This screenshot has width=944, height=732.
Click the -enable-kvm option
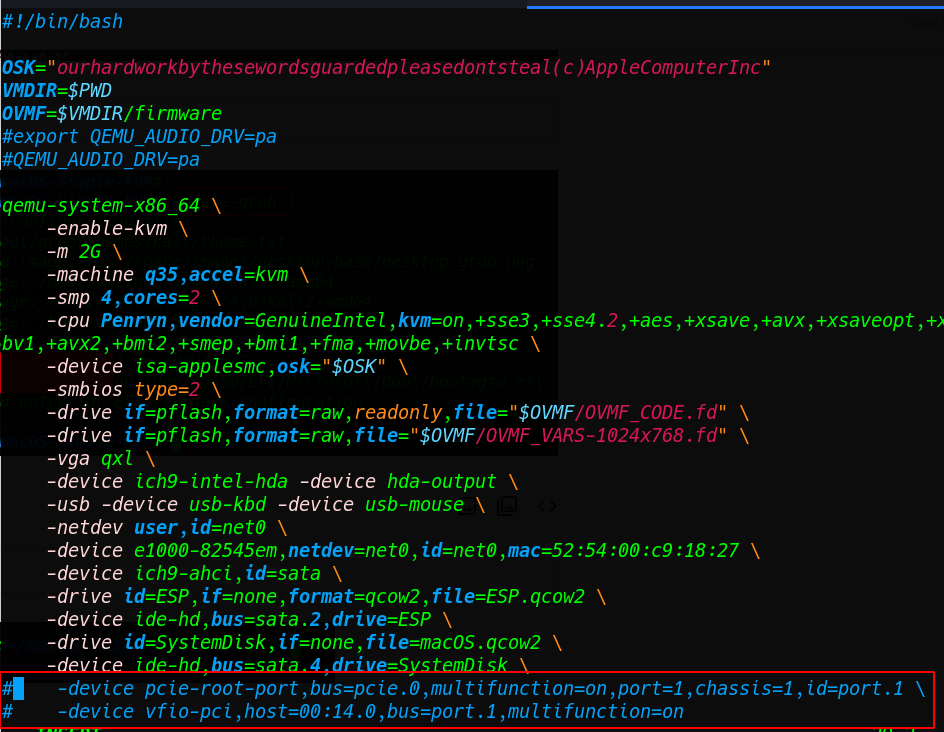[106, 229]
